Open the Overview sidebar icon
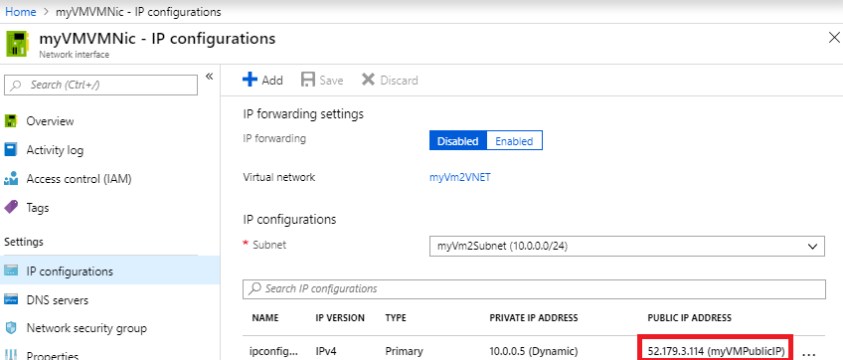 tap(11, 121)
